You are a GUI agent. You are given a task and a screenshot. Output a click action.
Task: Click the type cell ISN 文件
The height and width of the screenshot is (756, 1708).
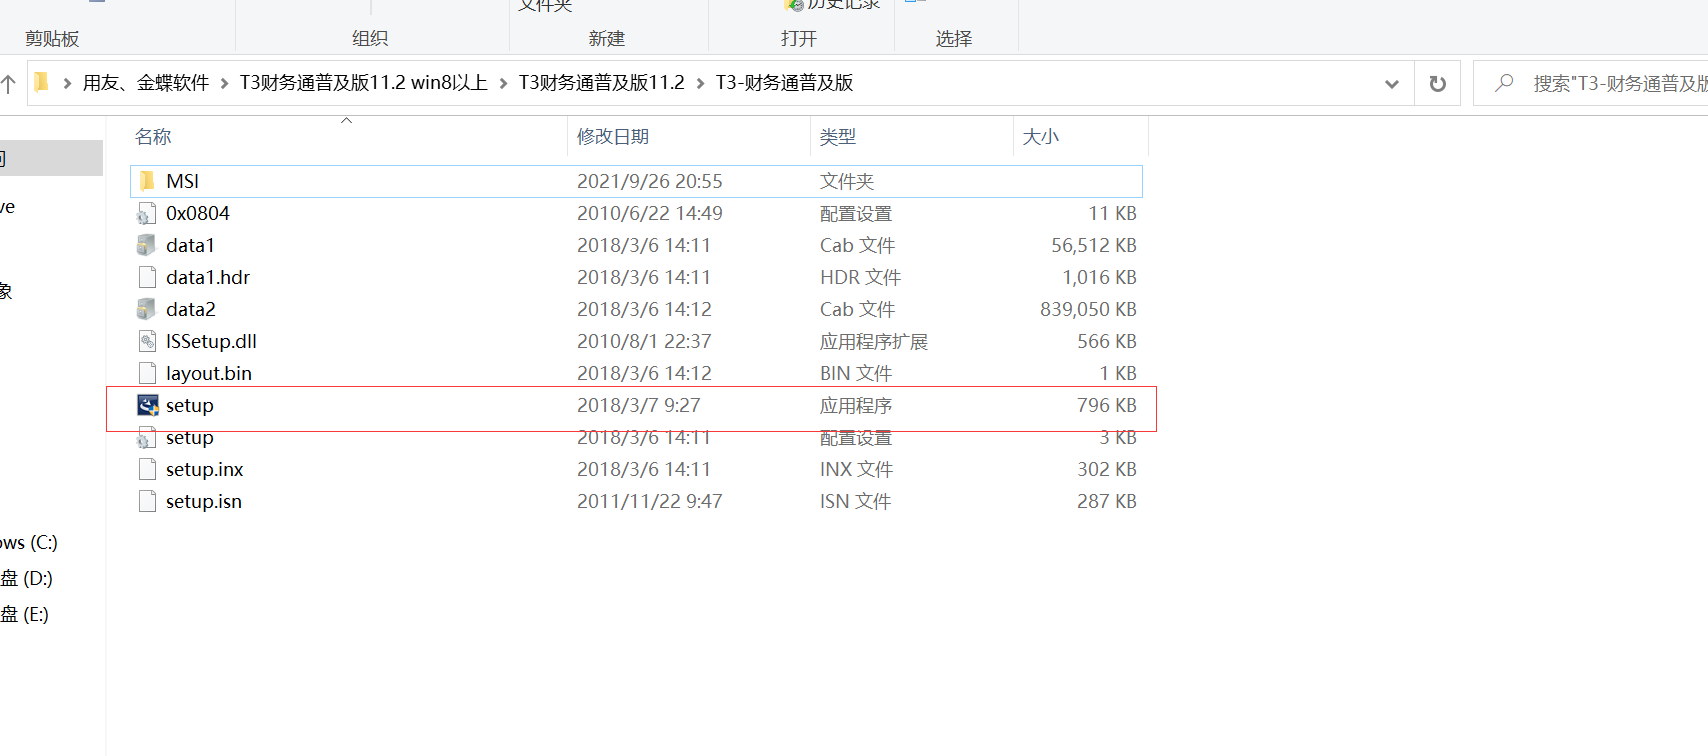coord(855,501)
